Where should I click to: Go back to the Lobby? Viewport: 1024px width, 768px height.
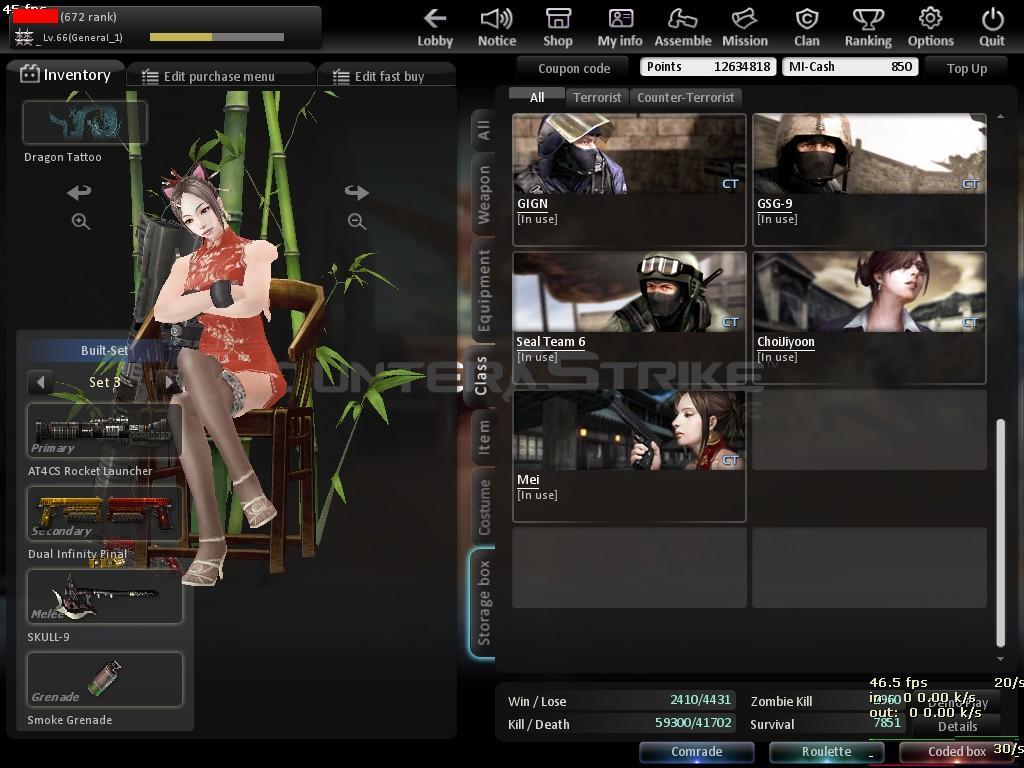point(435,28)
